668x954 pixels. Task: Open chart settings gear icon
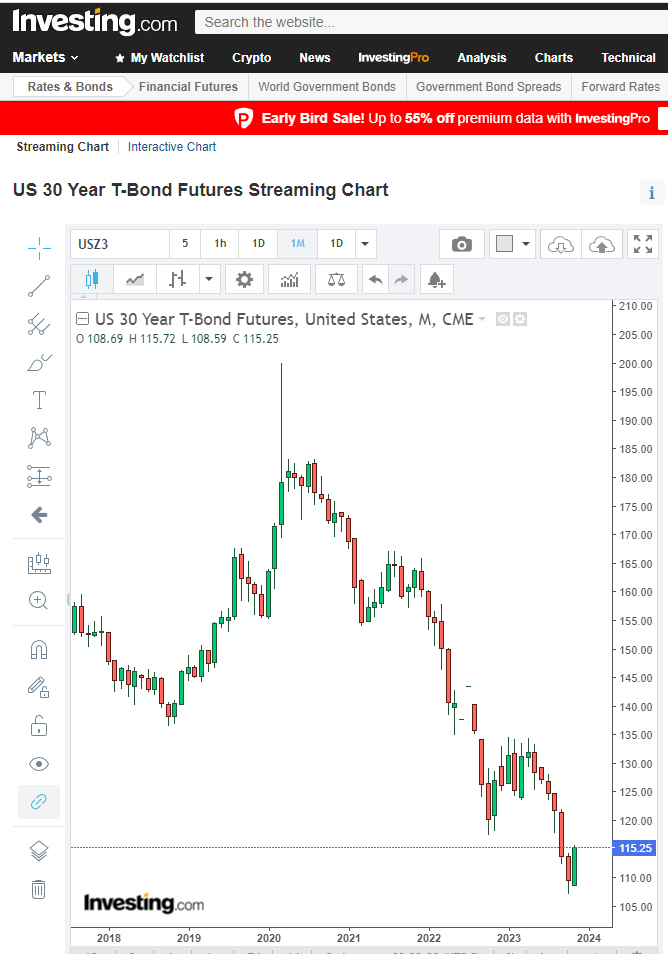click(244, 280)
